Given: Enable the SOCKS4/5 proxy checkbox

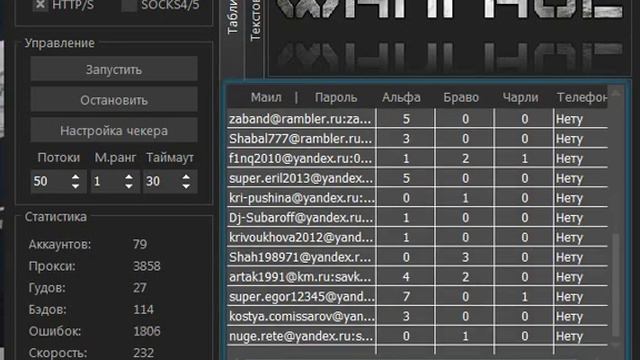Looking at the screenshot, I should click(x=129, y=5).
